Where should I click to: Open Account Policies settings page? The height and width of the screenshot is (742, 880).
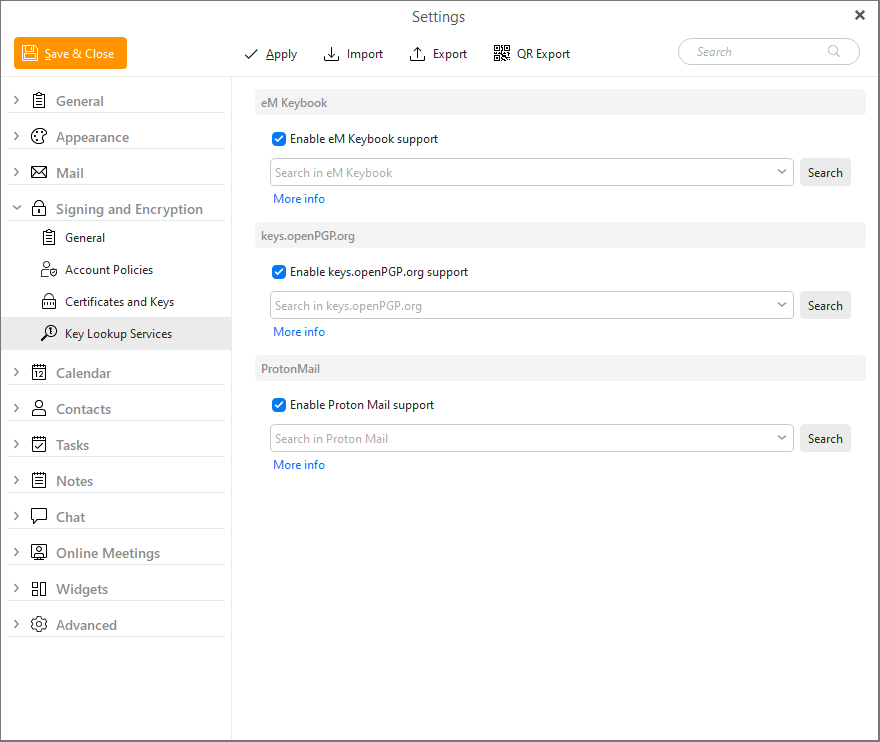[x=109, y=270]
